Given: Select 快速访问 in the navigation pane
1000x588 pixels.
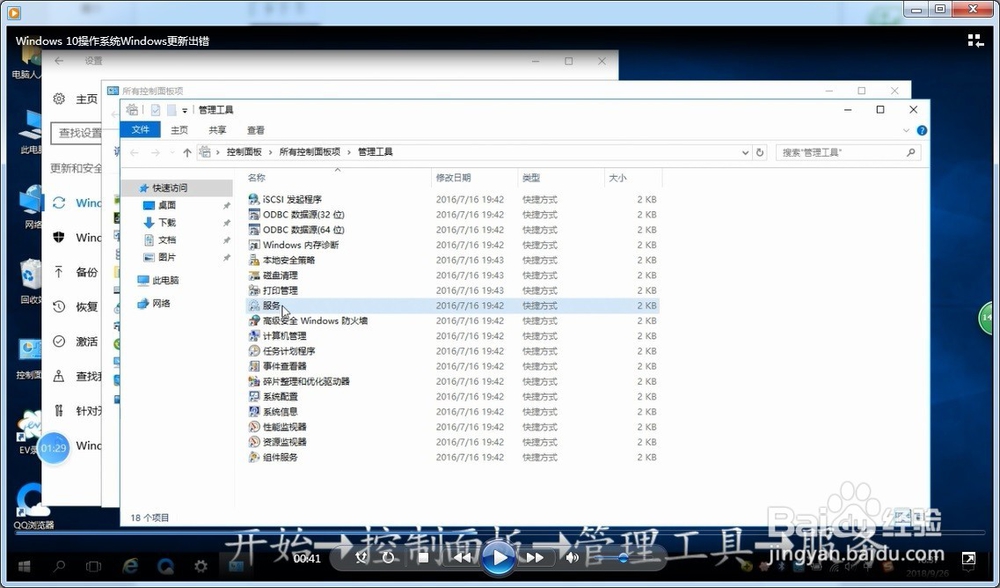Looking at the screenshot, I should point(170,188).
